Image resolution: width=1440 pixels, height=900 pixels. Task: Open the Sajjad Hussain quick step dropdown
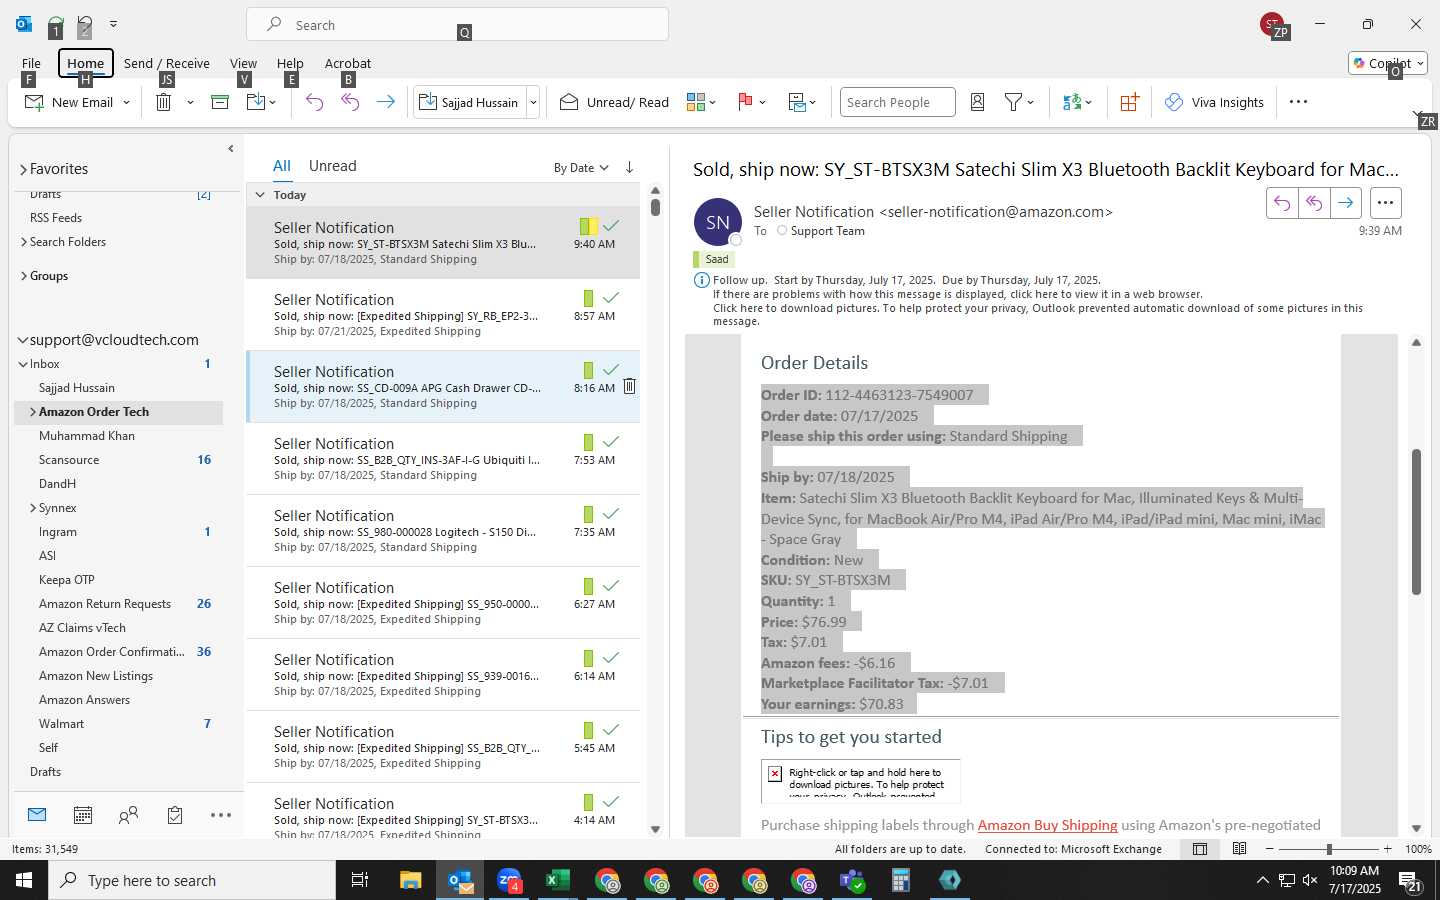(533, 102)
